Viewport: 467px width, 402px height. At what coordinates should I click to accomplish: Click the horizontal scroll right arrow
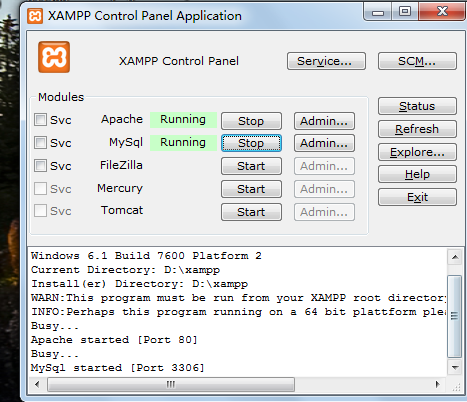pos(438,384)
